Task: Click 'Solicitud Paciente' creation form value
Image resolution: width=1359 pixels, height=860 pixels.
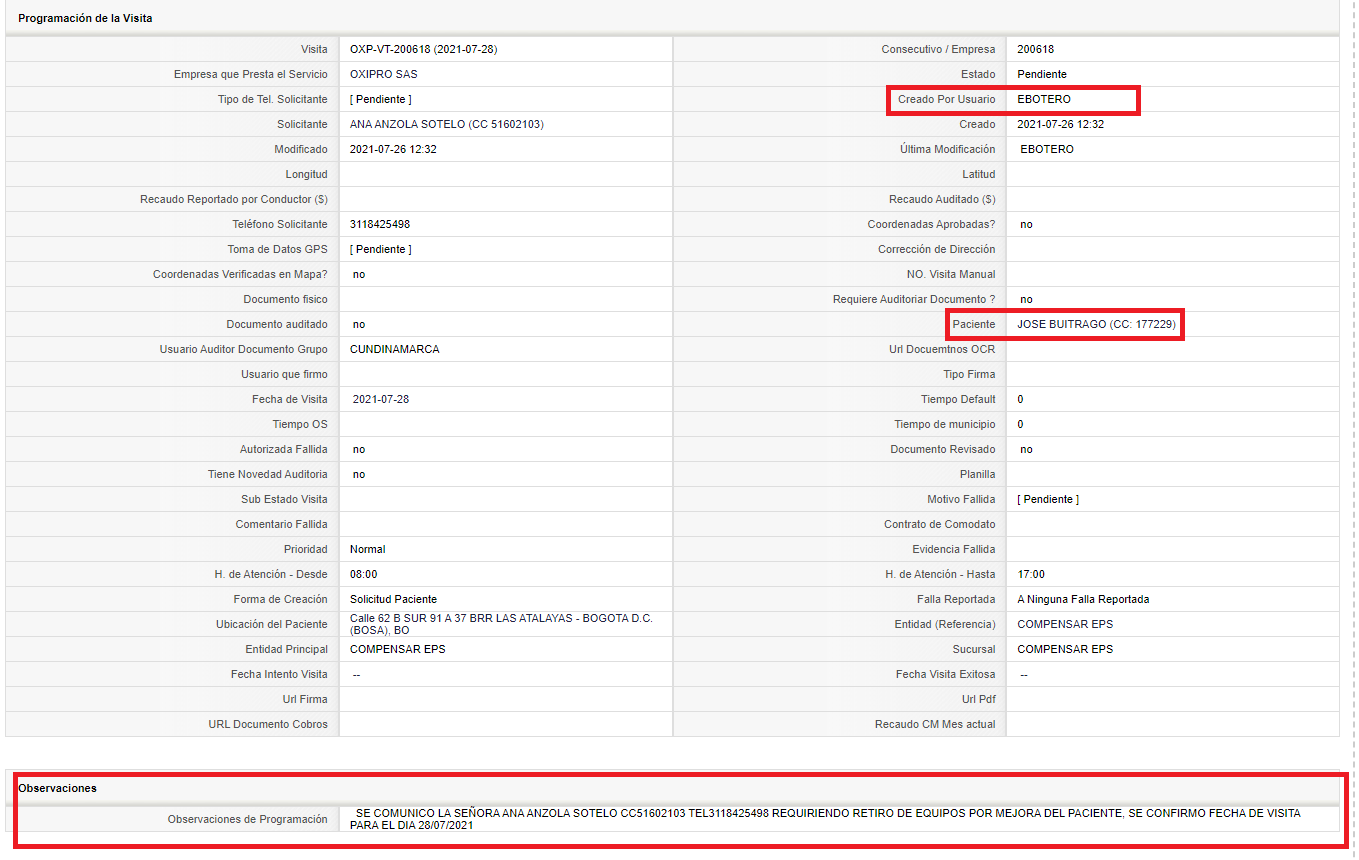Action: 393,599
